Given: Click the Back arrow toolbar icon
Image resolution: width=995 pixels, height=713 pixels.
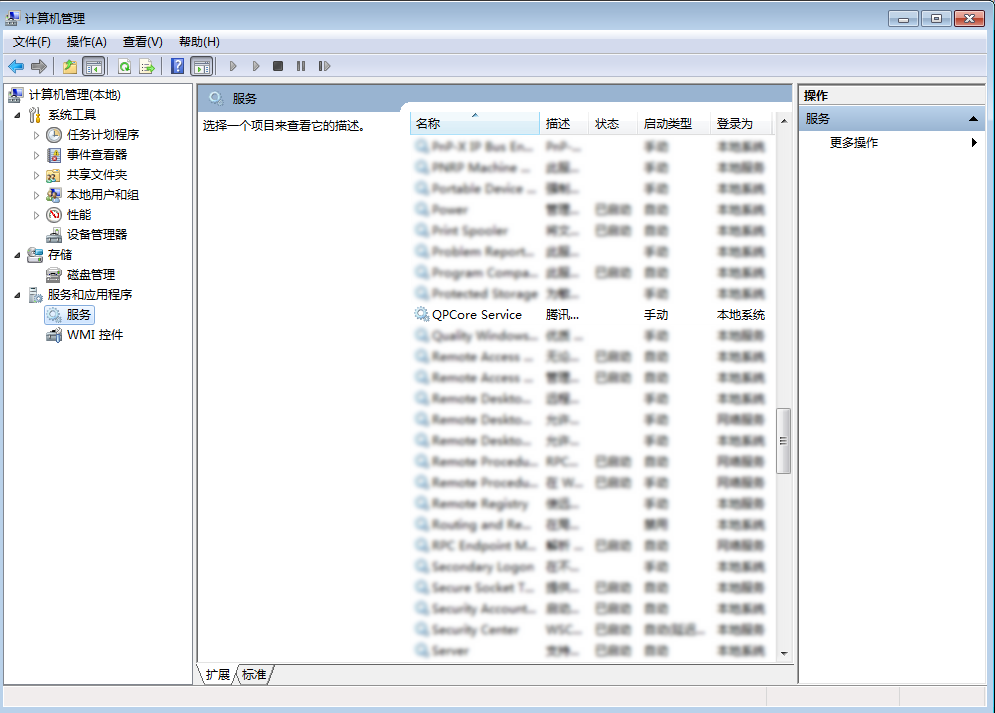Looking at the screenshot, I should pos(16,66).
